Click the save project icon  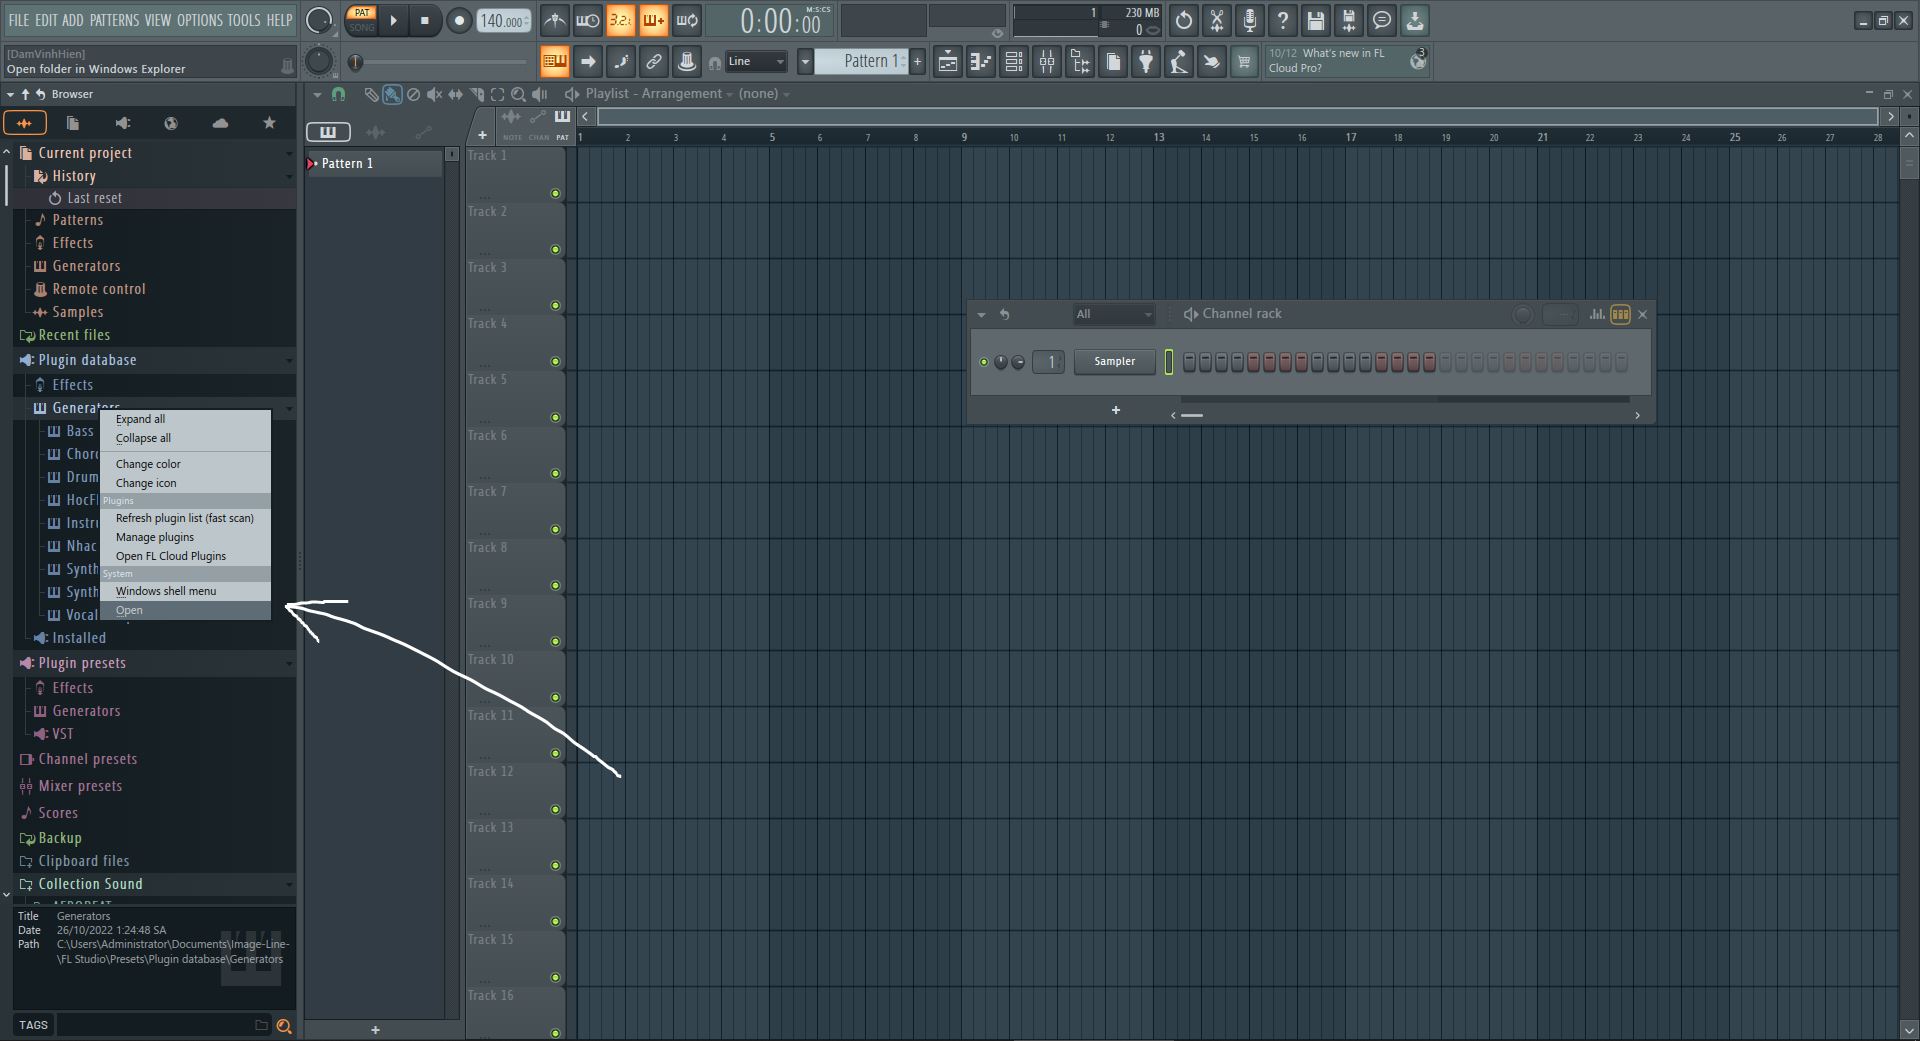pyautogui.click(x=1316, y=20)
